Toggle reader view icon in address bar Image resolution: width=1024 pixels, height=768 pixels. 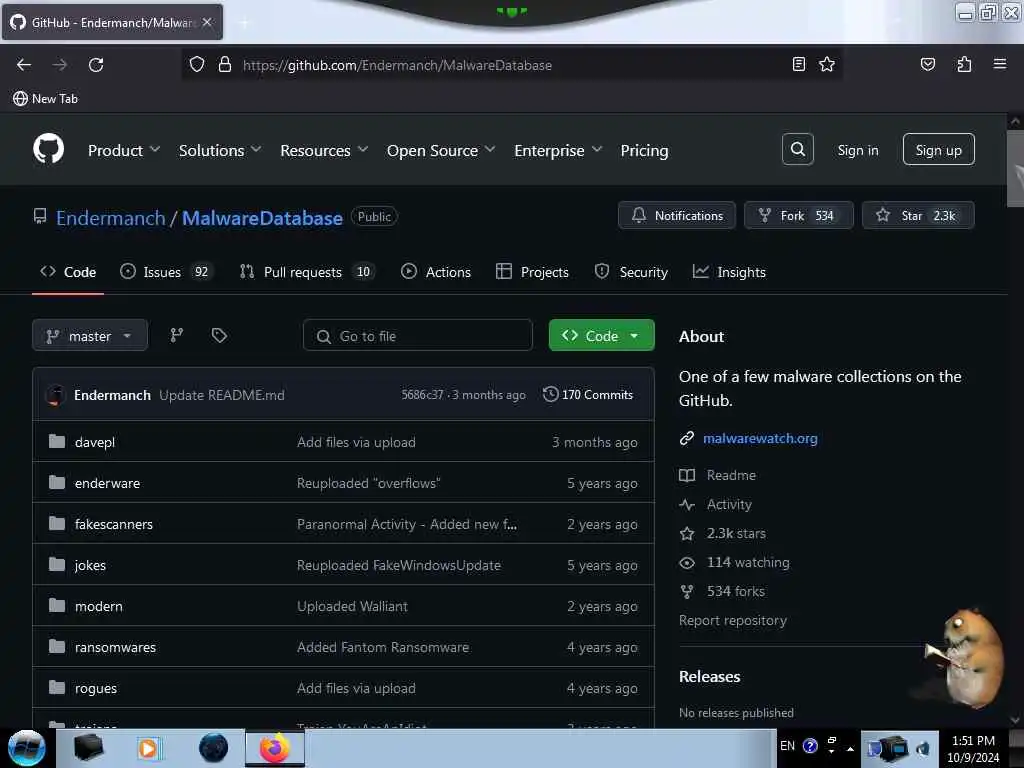pos(798,64)
